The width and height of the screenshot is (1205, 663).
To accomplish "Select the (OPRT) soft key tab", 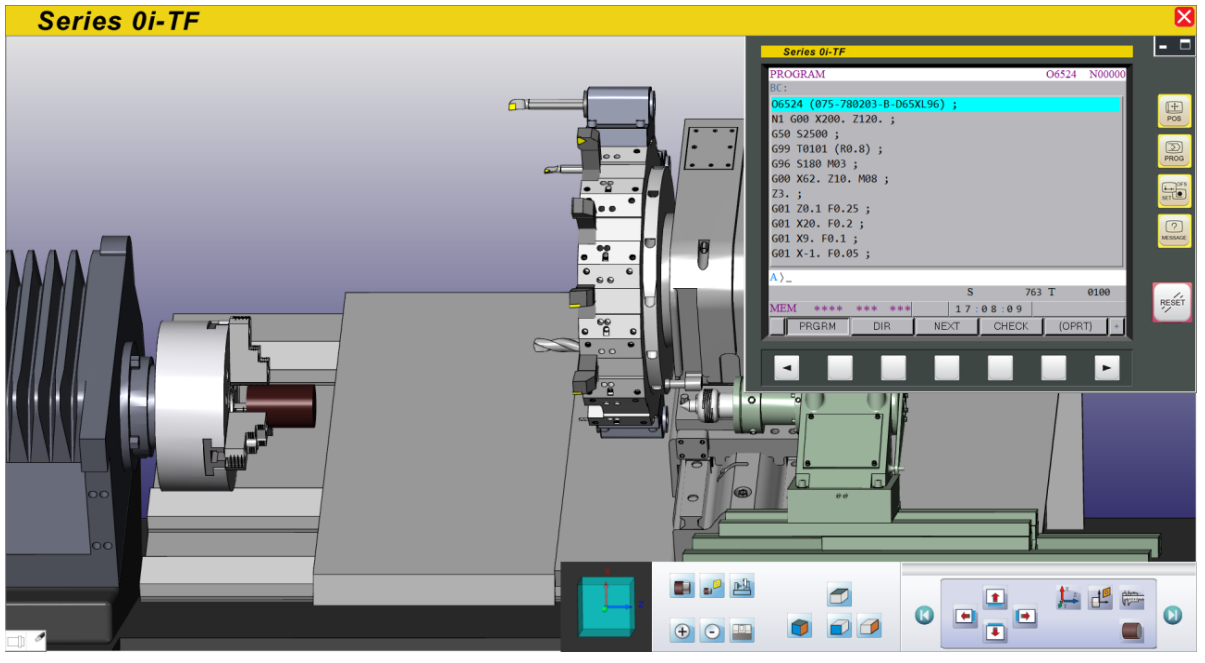I will 1075,326.
